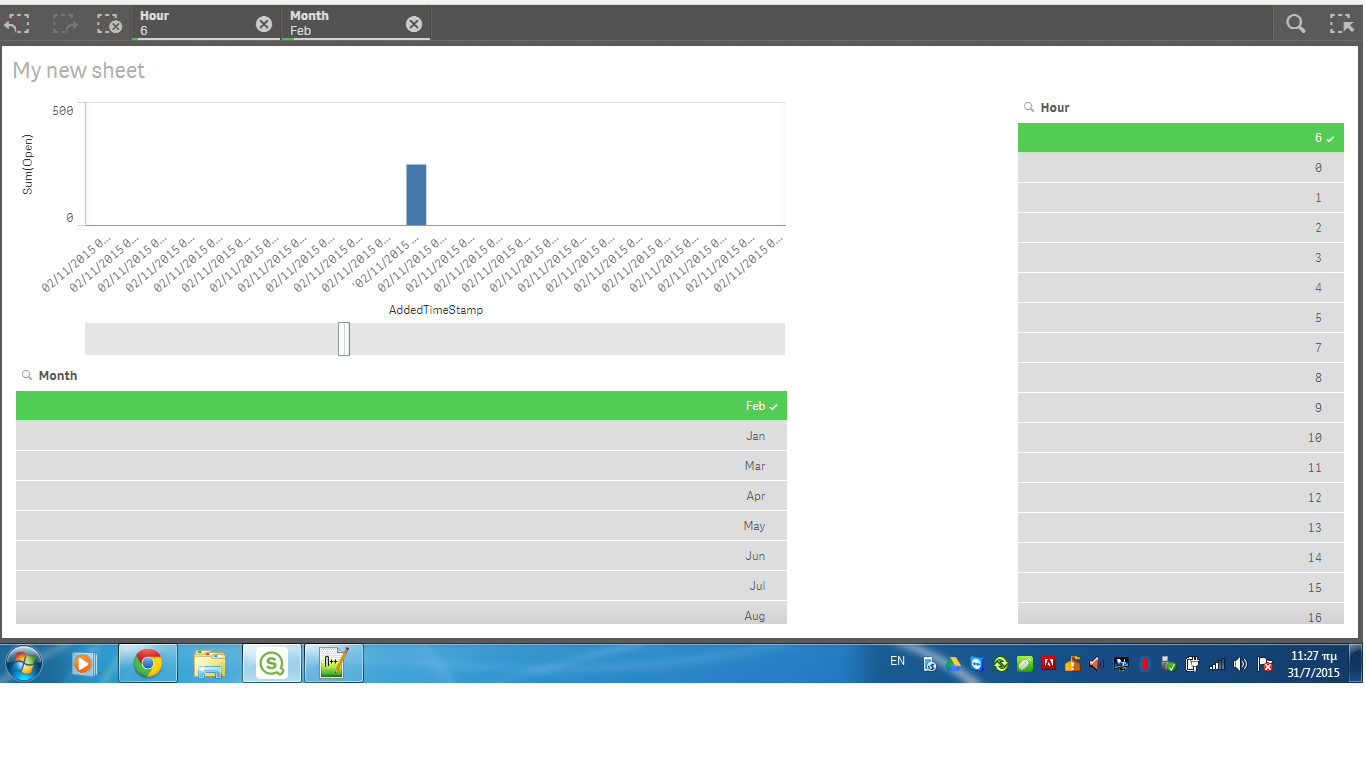Screen dimensions: 1366x768
Task: Select hour 0 in the Hour list
Action: coord(1181,168)
